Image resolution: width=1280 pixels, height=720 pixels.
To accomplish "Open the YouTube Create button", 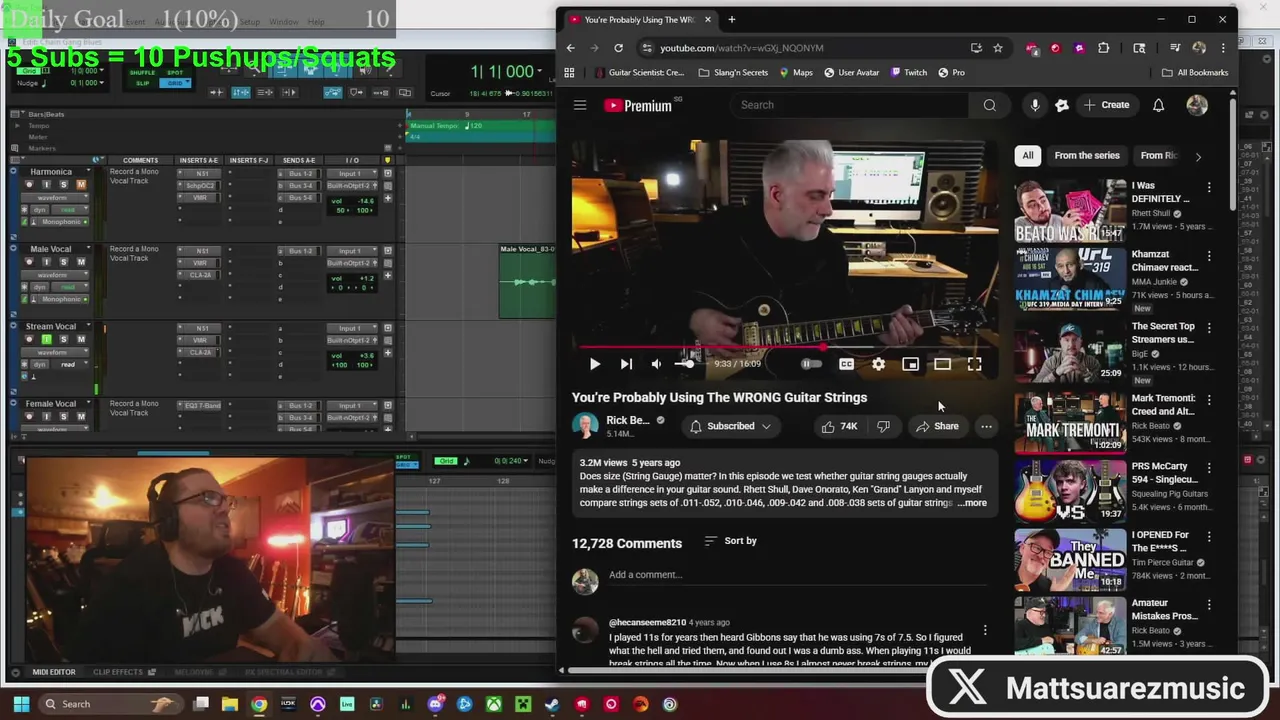I will click(x=1106, y=105).
